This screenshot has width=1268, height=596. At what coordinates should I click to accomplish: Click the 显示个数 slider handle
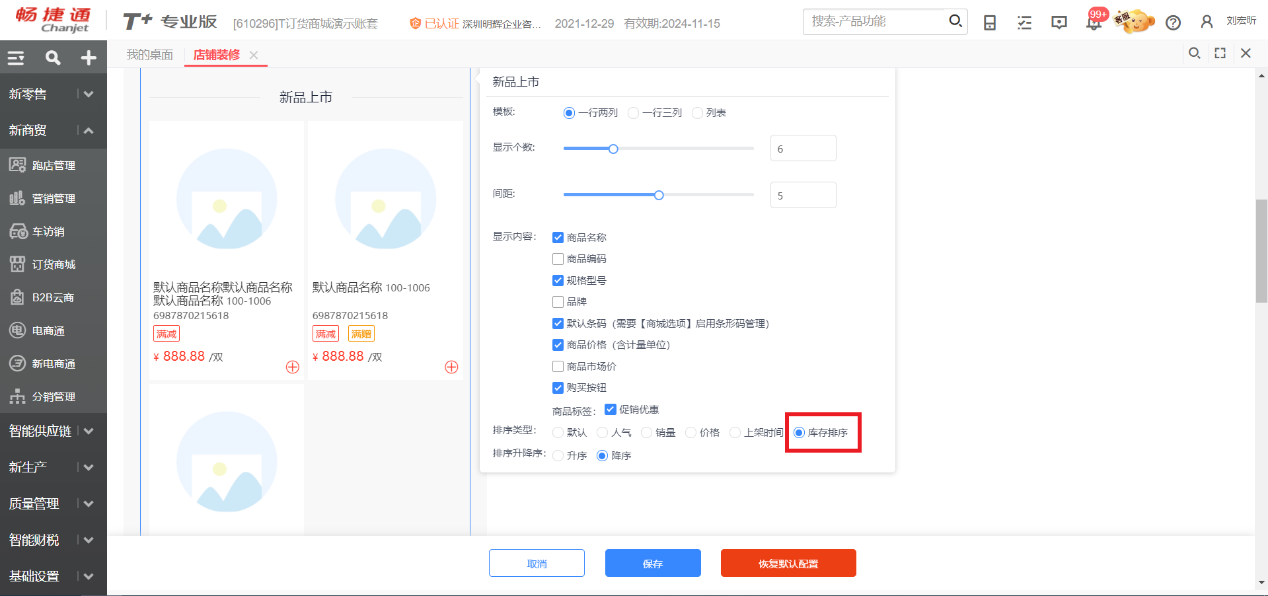point(614,149)
